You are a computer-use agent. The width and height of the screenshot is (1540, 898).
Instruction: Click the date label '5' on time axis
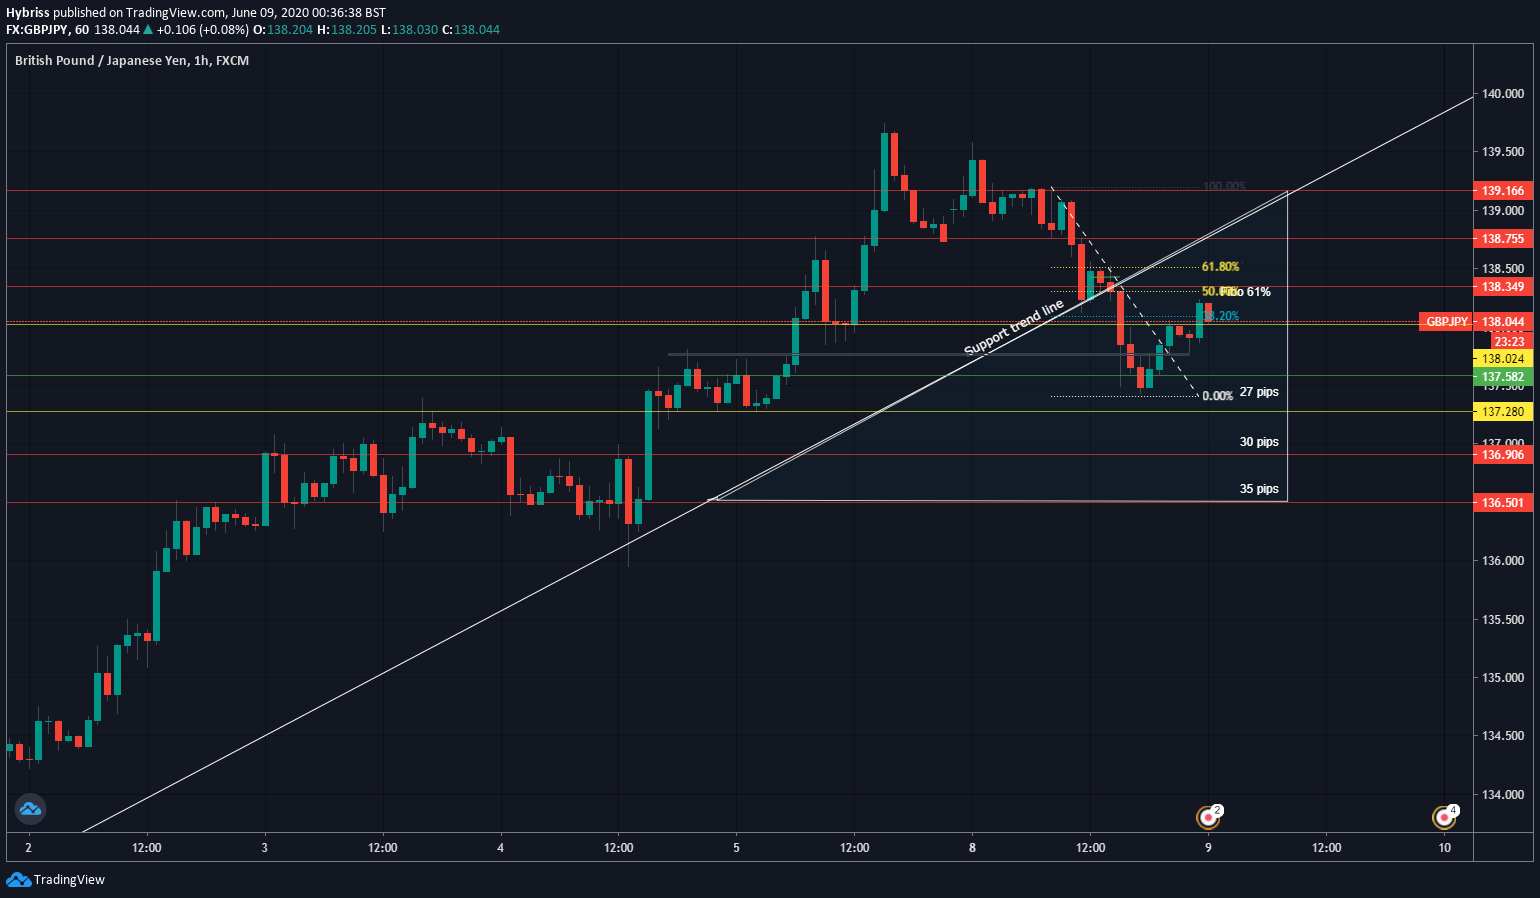[x=737, y=848]
